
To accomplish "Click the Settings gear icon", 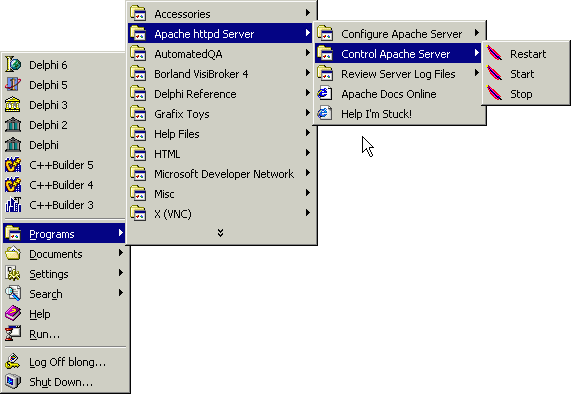I will (x=13, y=274).
